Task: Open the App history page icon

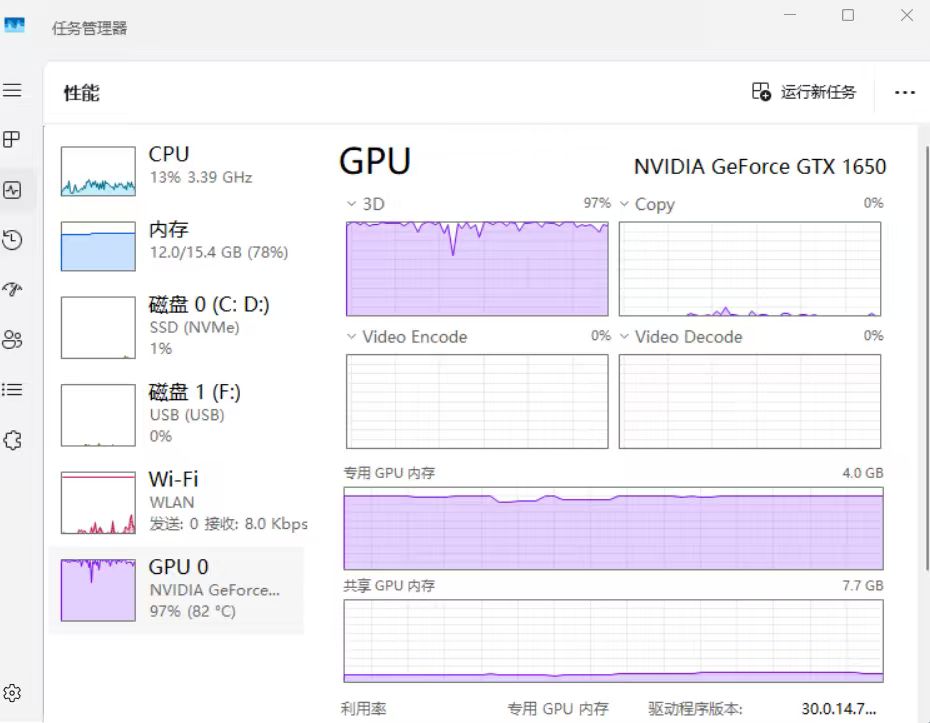Action: (x=12, y=240)
